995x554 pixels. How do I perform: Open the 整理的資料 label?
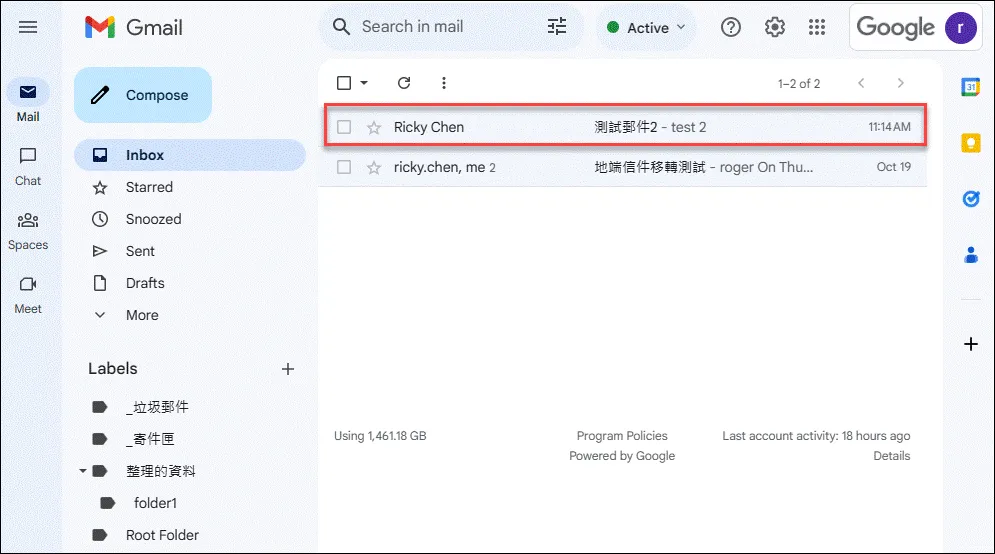coord(161,471)
